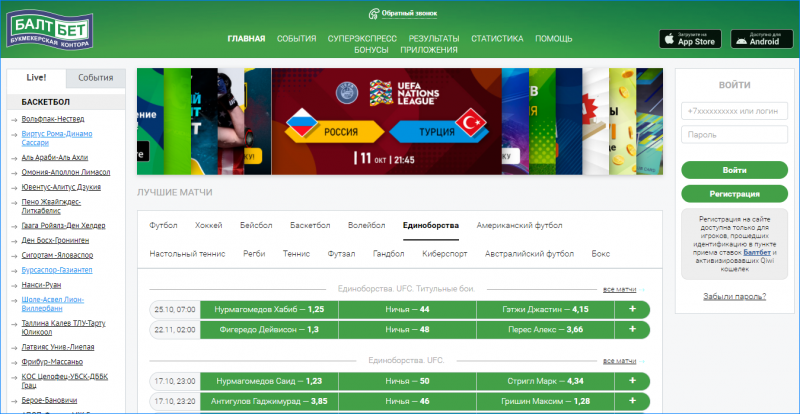The height and width of the screenshot is (414, 800).
Task: Open the Android download badge
Action: point(764,39)
